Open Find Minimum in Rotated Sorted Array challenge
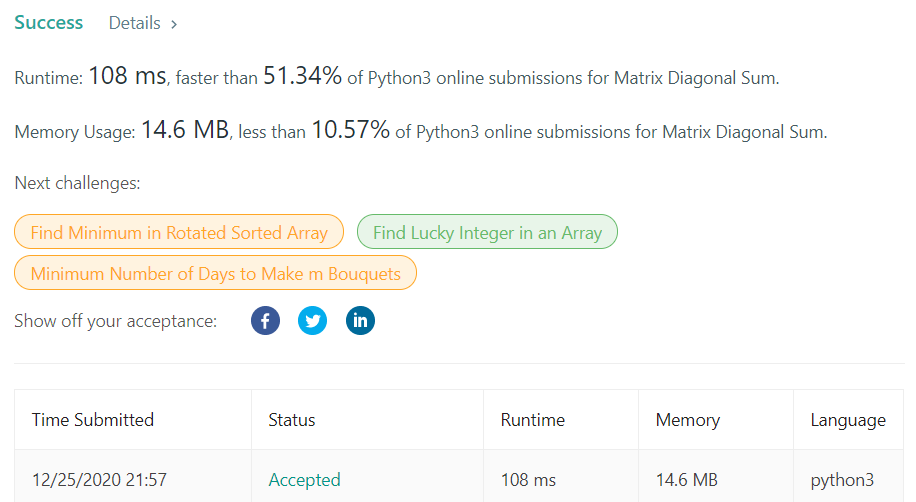This screenshot has height=502, width=916. tap(179, 232)
